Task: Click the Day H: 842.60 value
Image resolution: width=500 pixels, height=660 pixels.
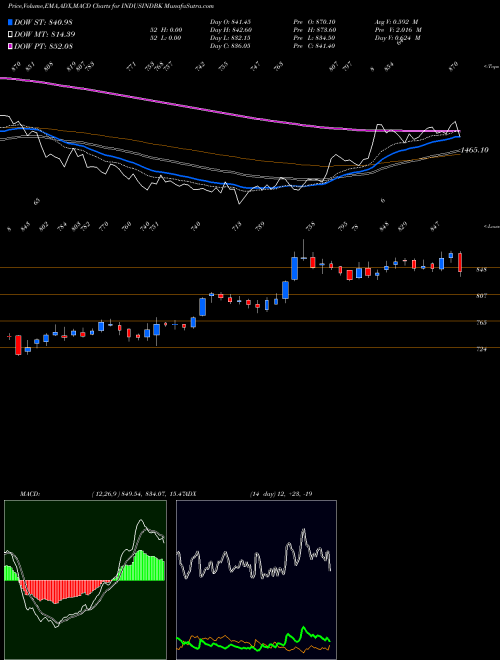Action: click(231, 30)
